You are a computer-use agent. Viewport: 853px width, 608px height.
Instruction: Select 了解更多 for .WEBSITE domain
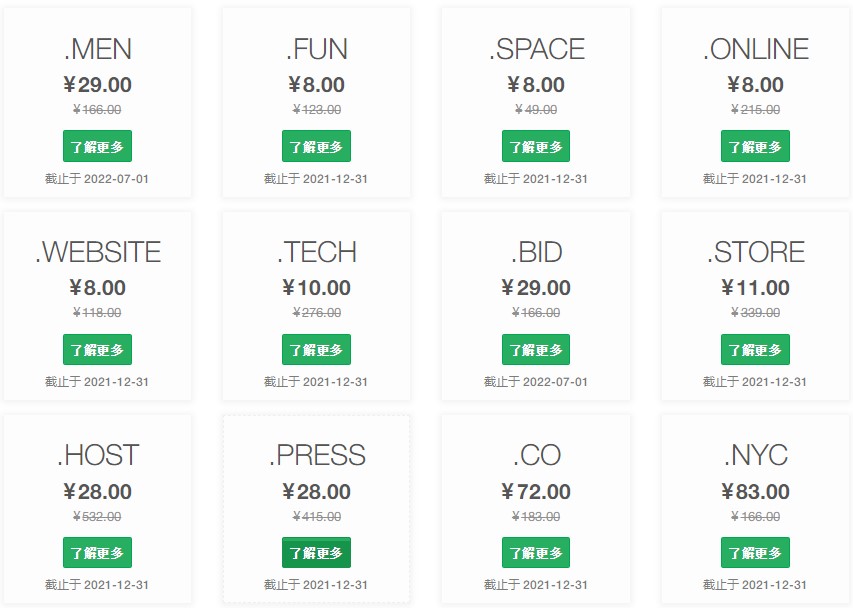pos(97,350)
